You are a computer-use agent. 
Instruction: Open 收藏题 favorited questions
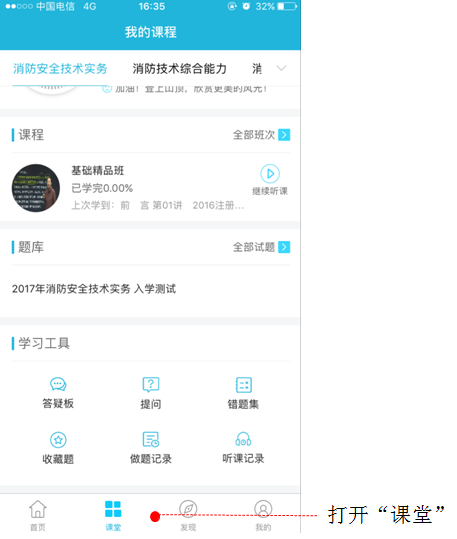58,448
